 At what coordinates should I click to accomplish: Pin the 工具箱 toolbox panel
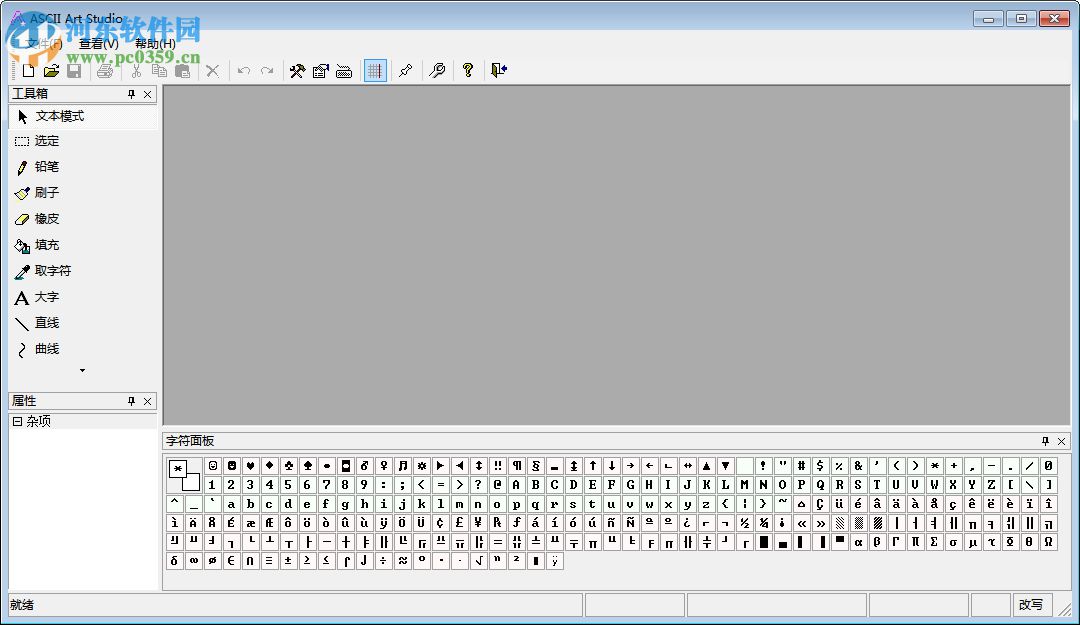pos(131,94)
